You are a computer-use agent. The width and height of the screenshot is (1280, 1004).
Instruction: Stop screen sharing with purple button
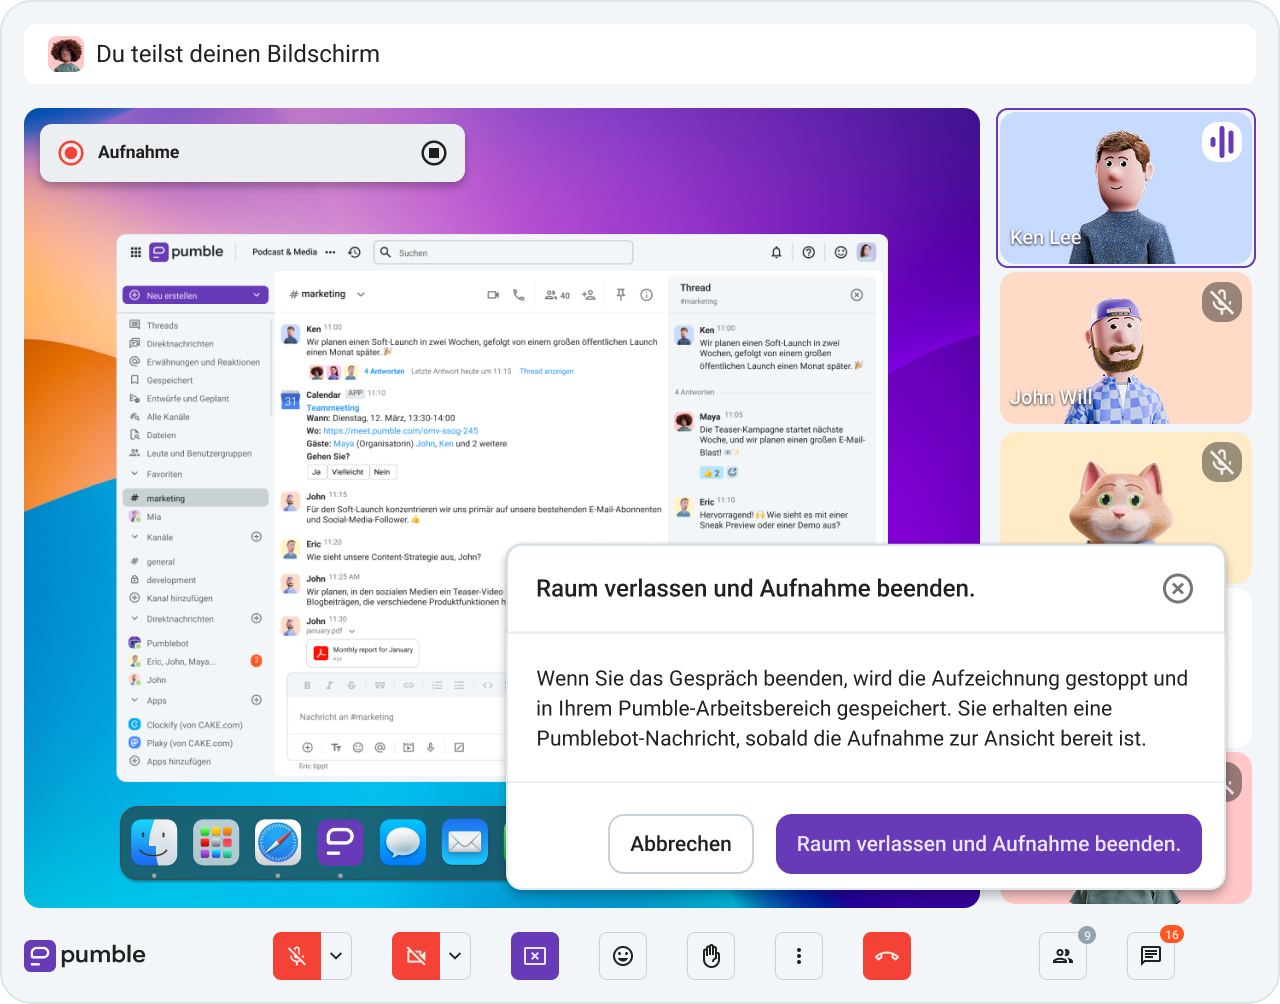[534, 956]
